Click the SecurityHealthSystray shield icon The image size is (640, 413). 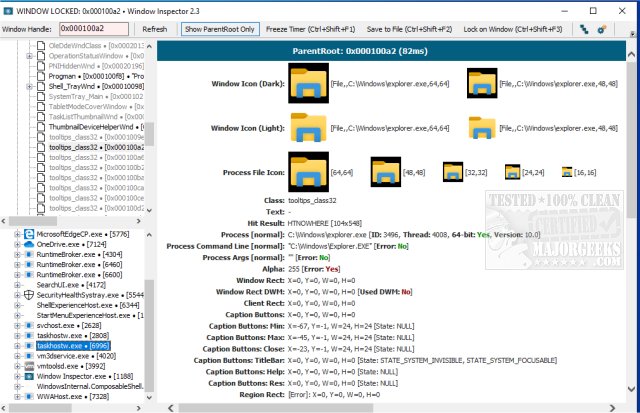point(27,296)
